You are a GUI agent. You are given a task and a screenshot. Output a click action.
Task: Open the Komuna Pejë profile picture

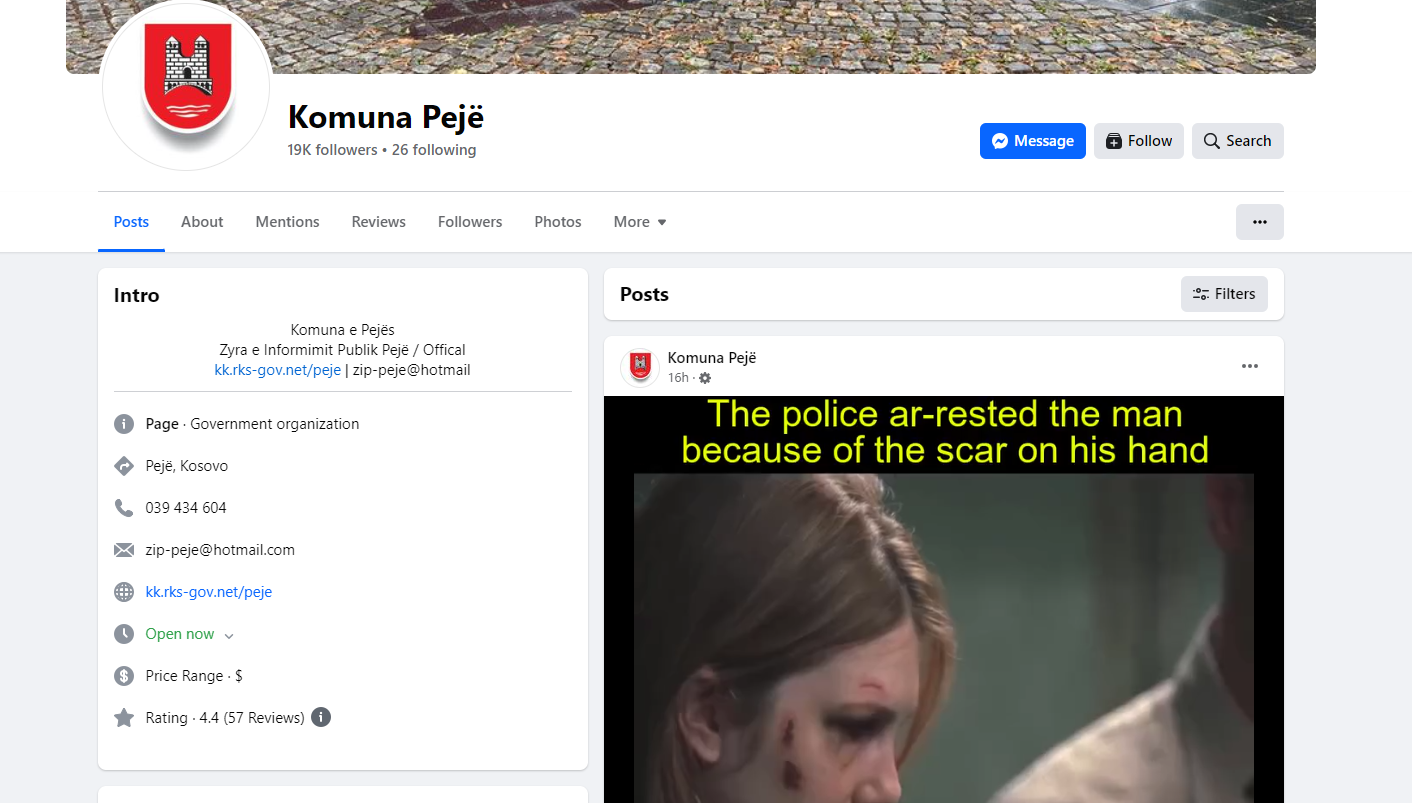coord(186,85)
